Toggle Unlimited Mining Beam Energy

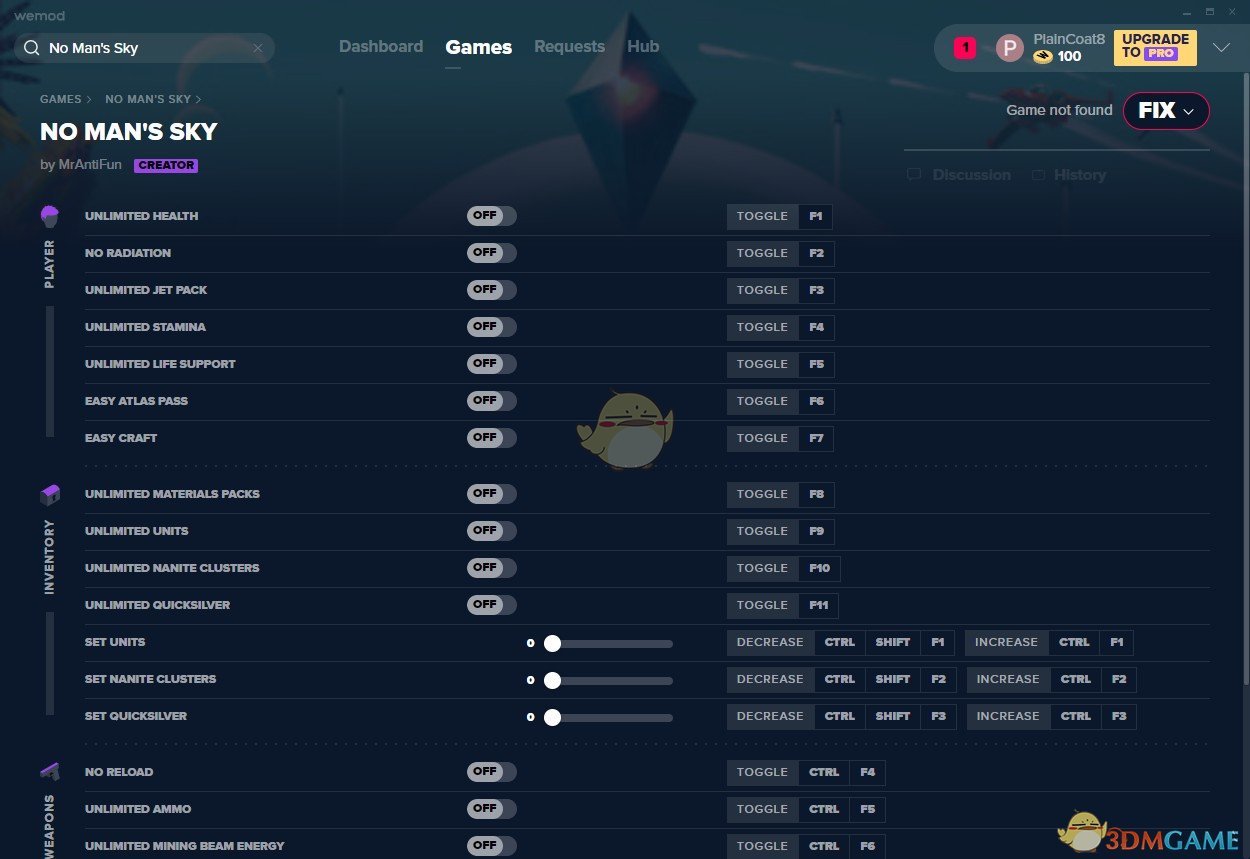(492, 846)
